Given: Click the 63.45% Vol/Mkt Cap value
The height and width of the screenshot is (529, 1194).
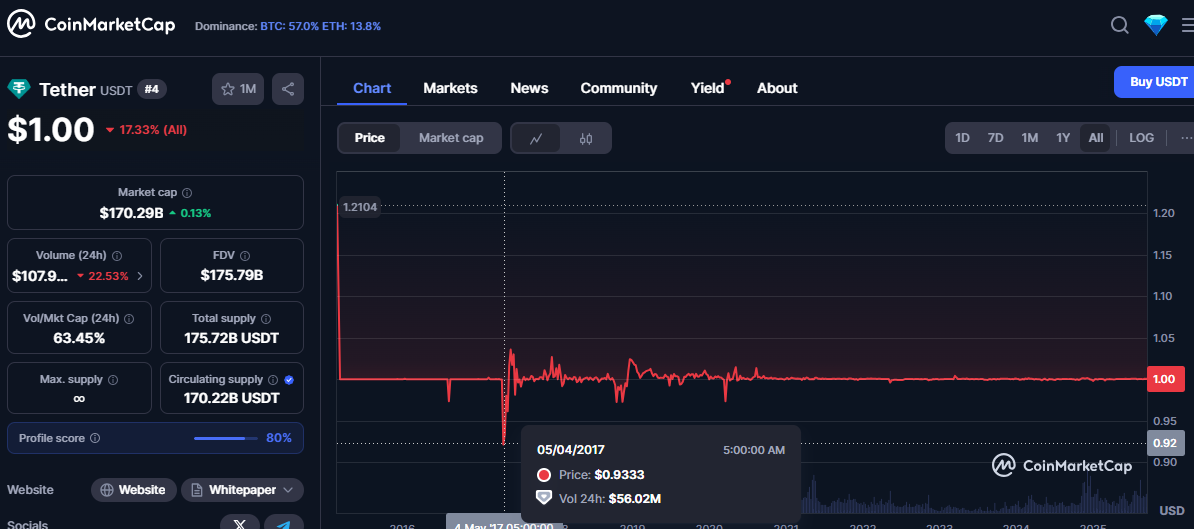Looking at the screenshot, I should click(79, 338).
